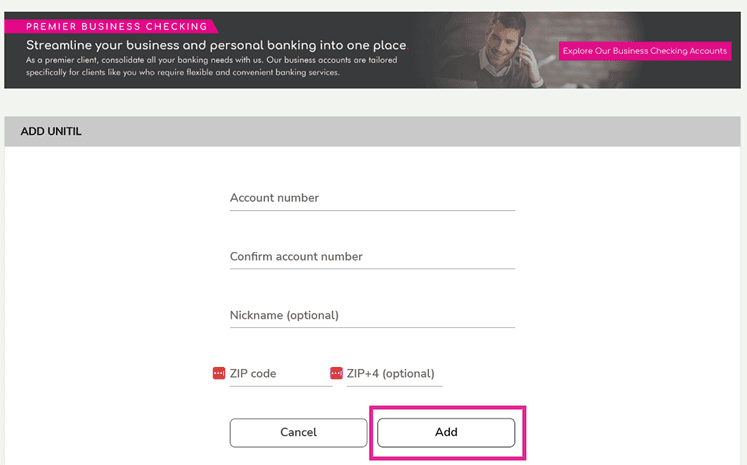Screen dimensions: 747x465
Task: Click the Add button
Action: (446, 433)
